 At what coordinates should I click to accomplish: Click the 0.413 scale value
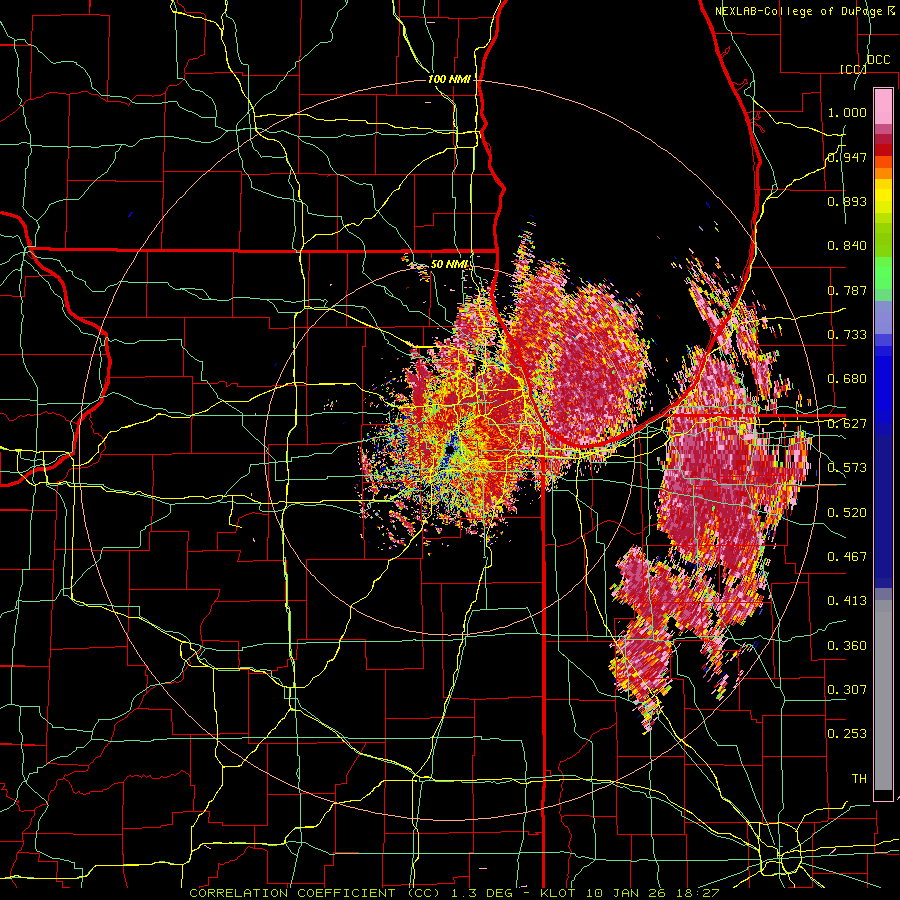click(x=847, y=601)
